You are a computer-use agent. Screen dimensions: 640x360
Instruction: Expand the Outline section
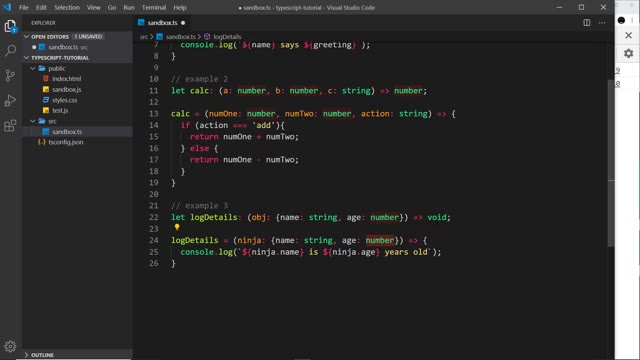click(27, 355)
